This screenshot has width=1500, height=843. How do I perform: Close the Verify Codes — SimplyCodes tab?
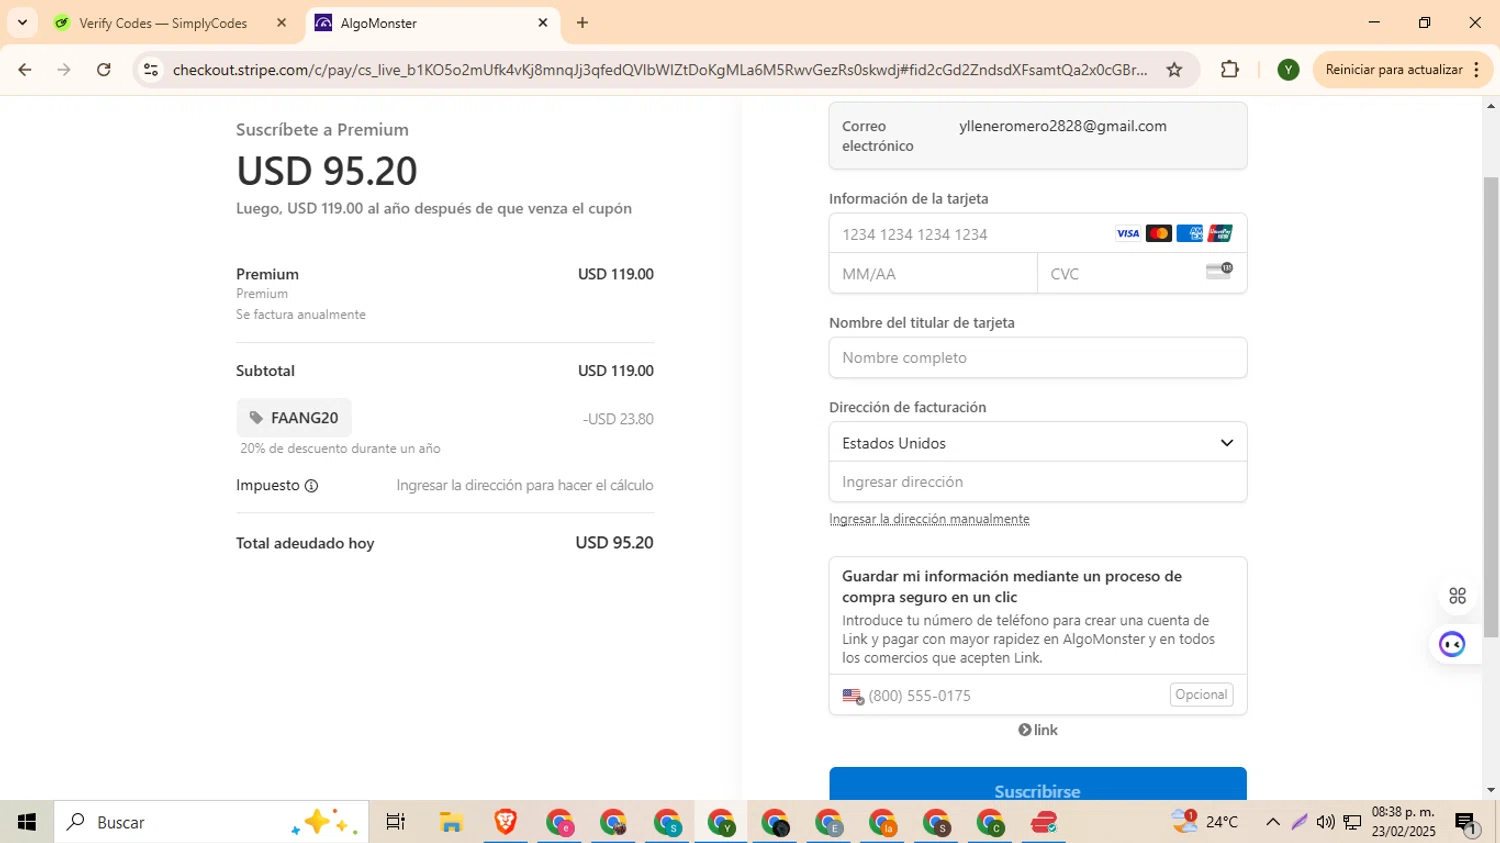281,23
